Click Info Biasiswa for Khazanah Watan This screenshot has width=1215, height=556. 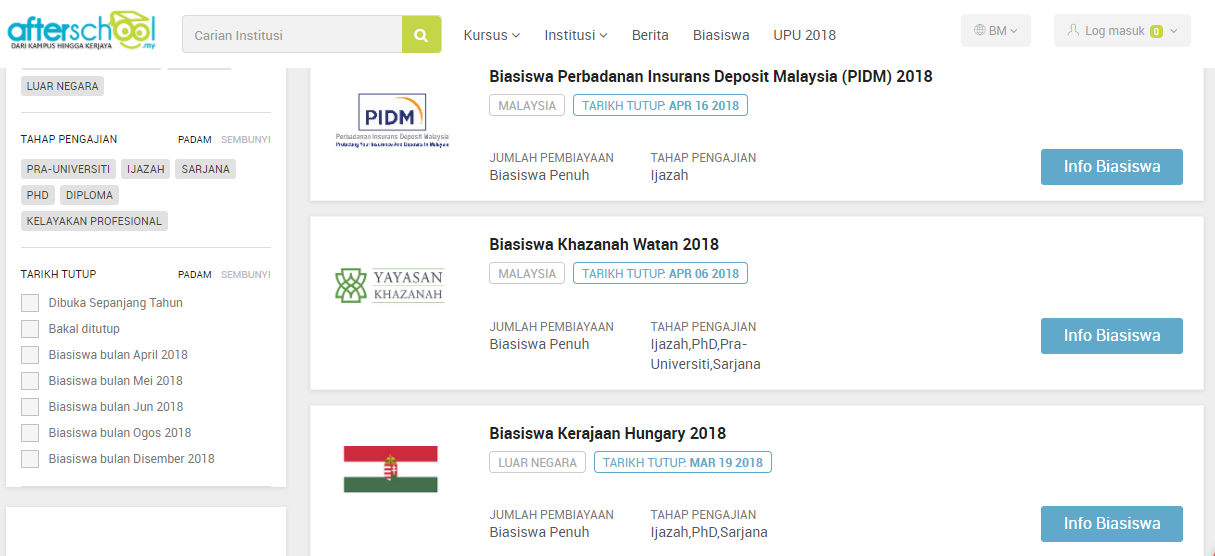1111,336
